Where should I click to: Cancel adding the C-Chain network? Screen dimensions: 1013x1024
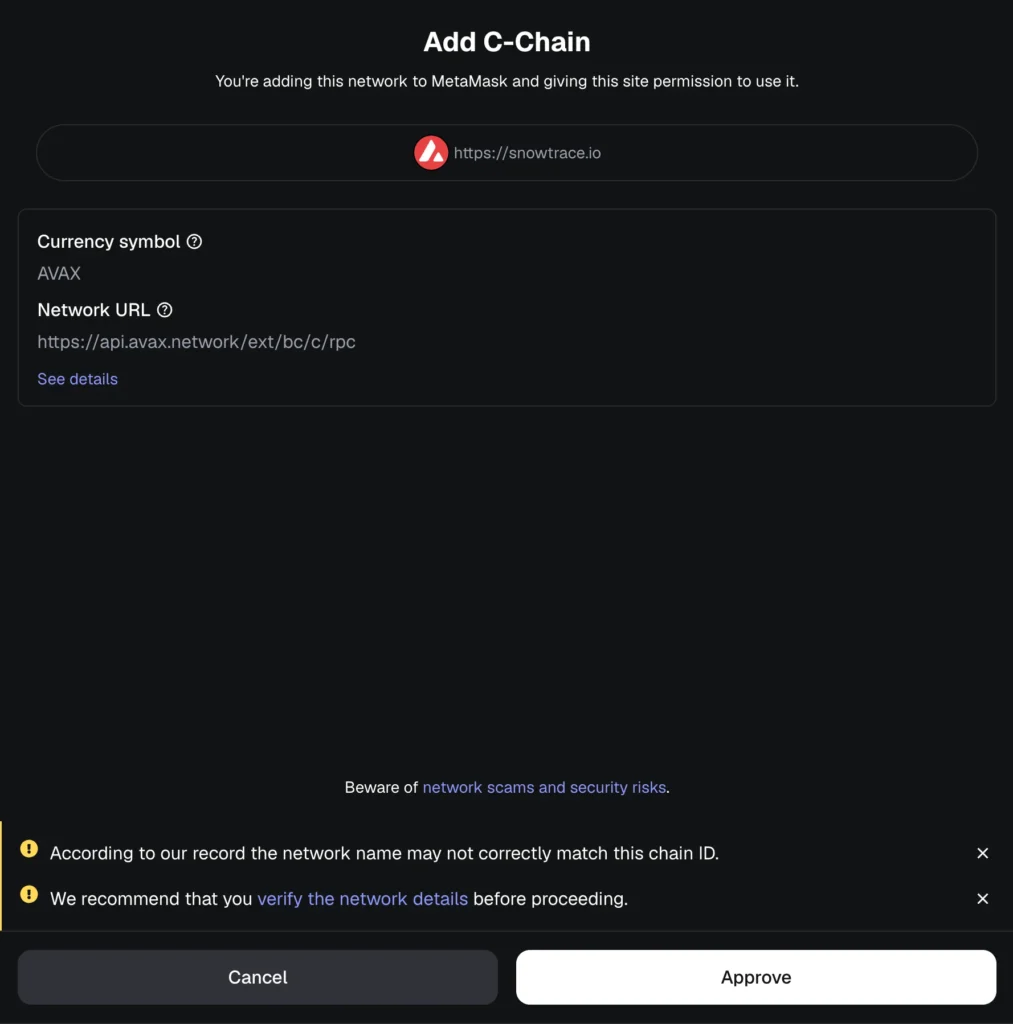[257, 977]
